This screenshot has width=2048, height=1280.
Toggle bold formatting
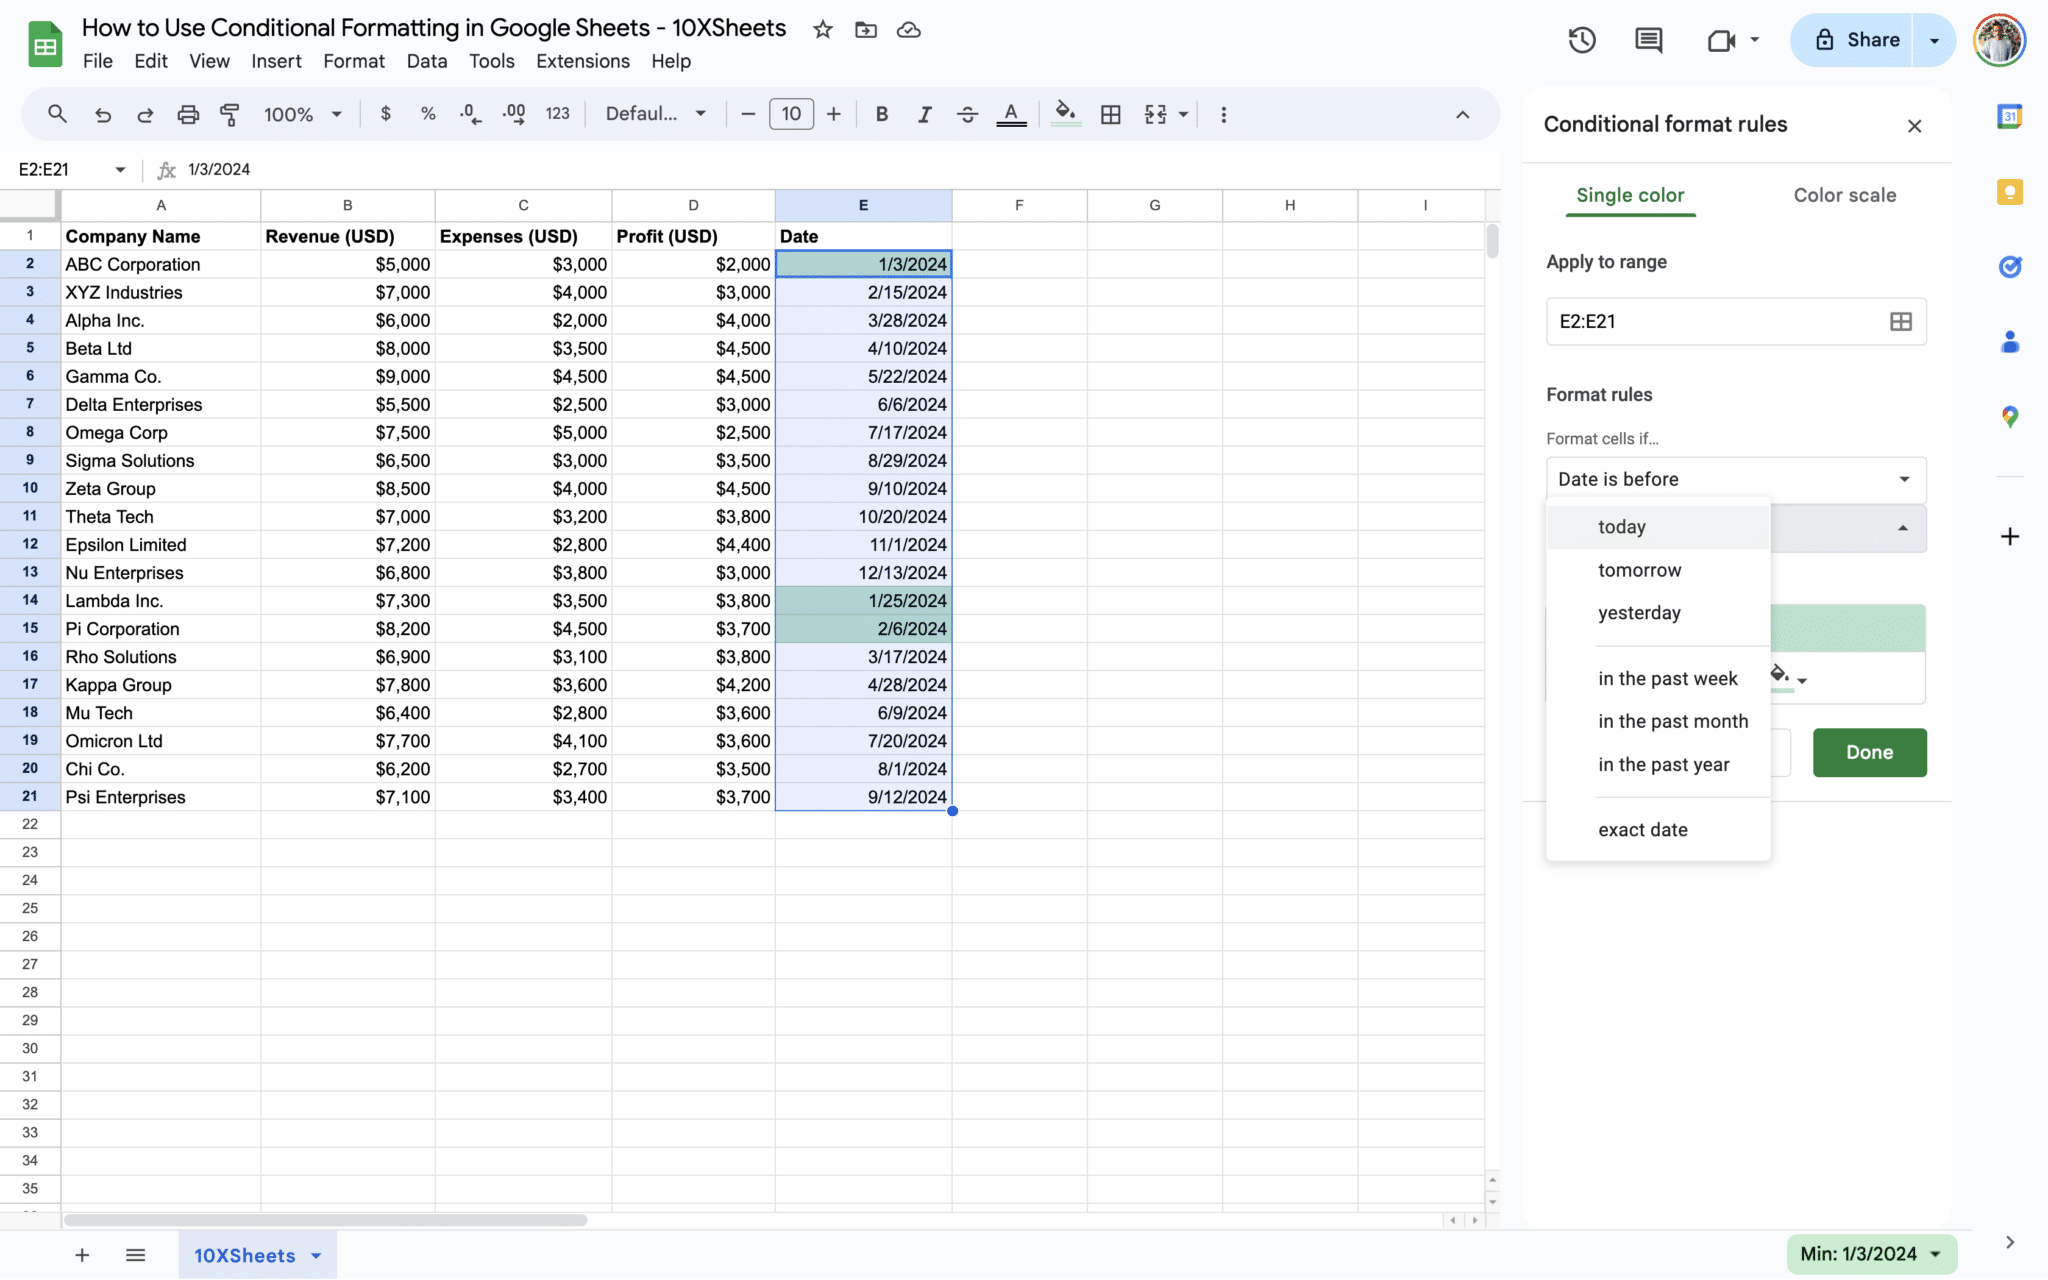tap(881, 114)
